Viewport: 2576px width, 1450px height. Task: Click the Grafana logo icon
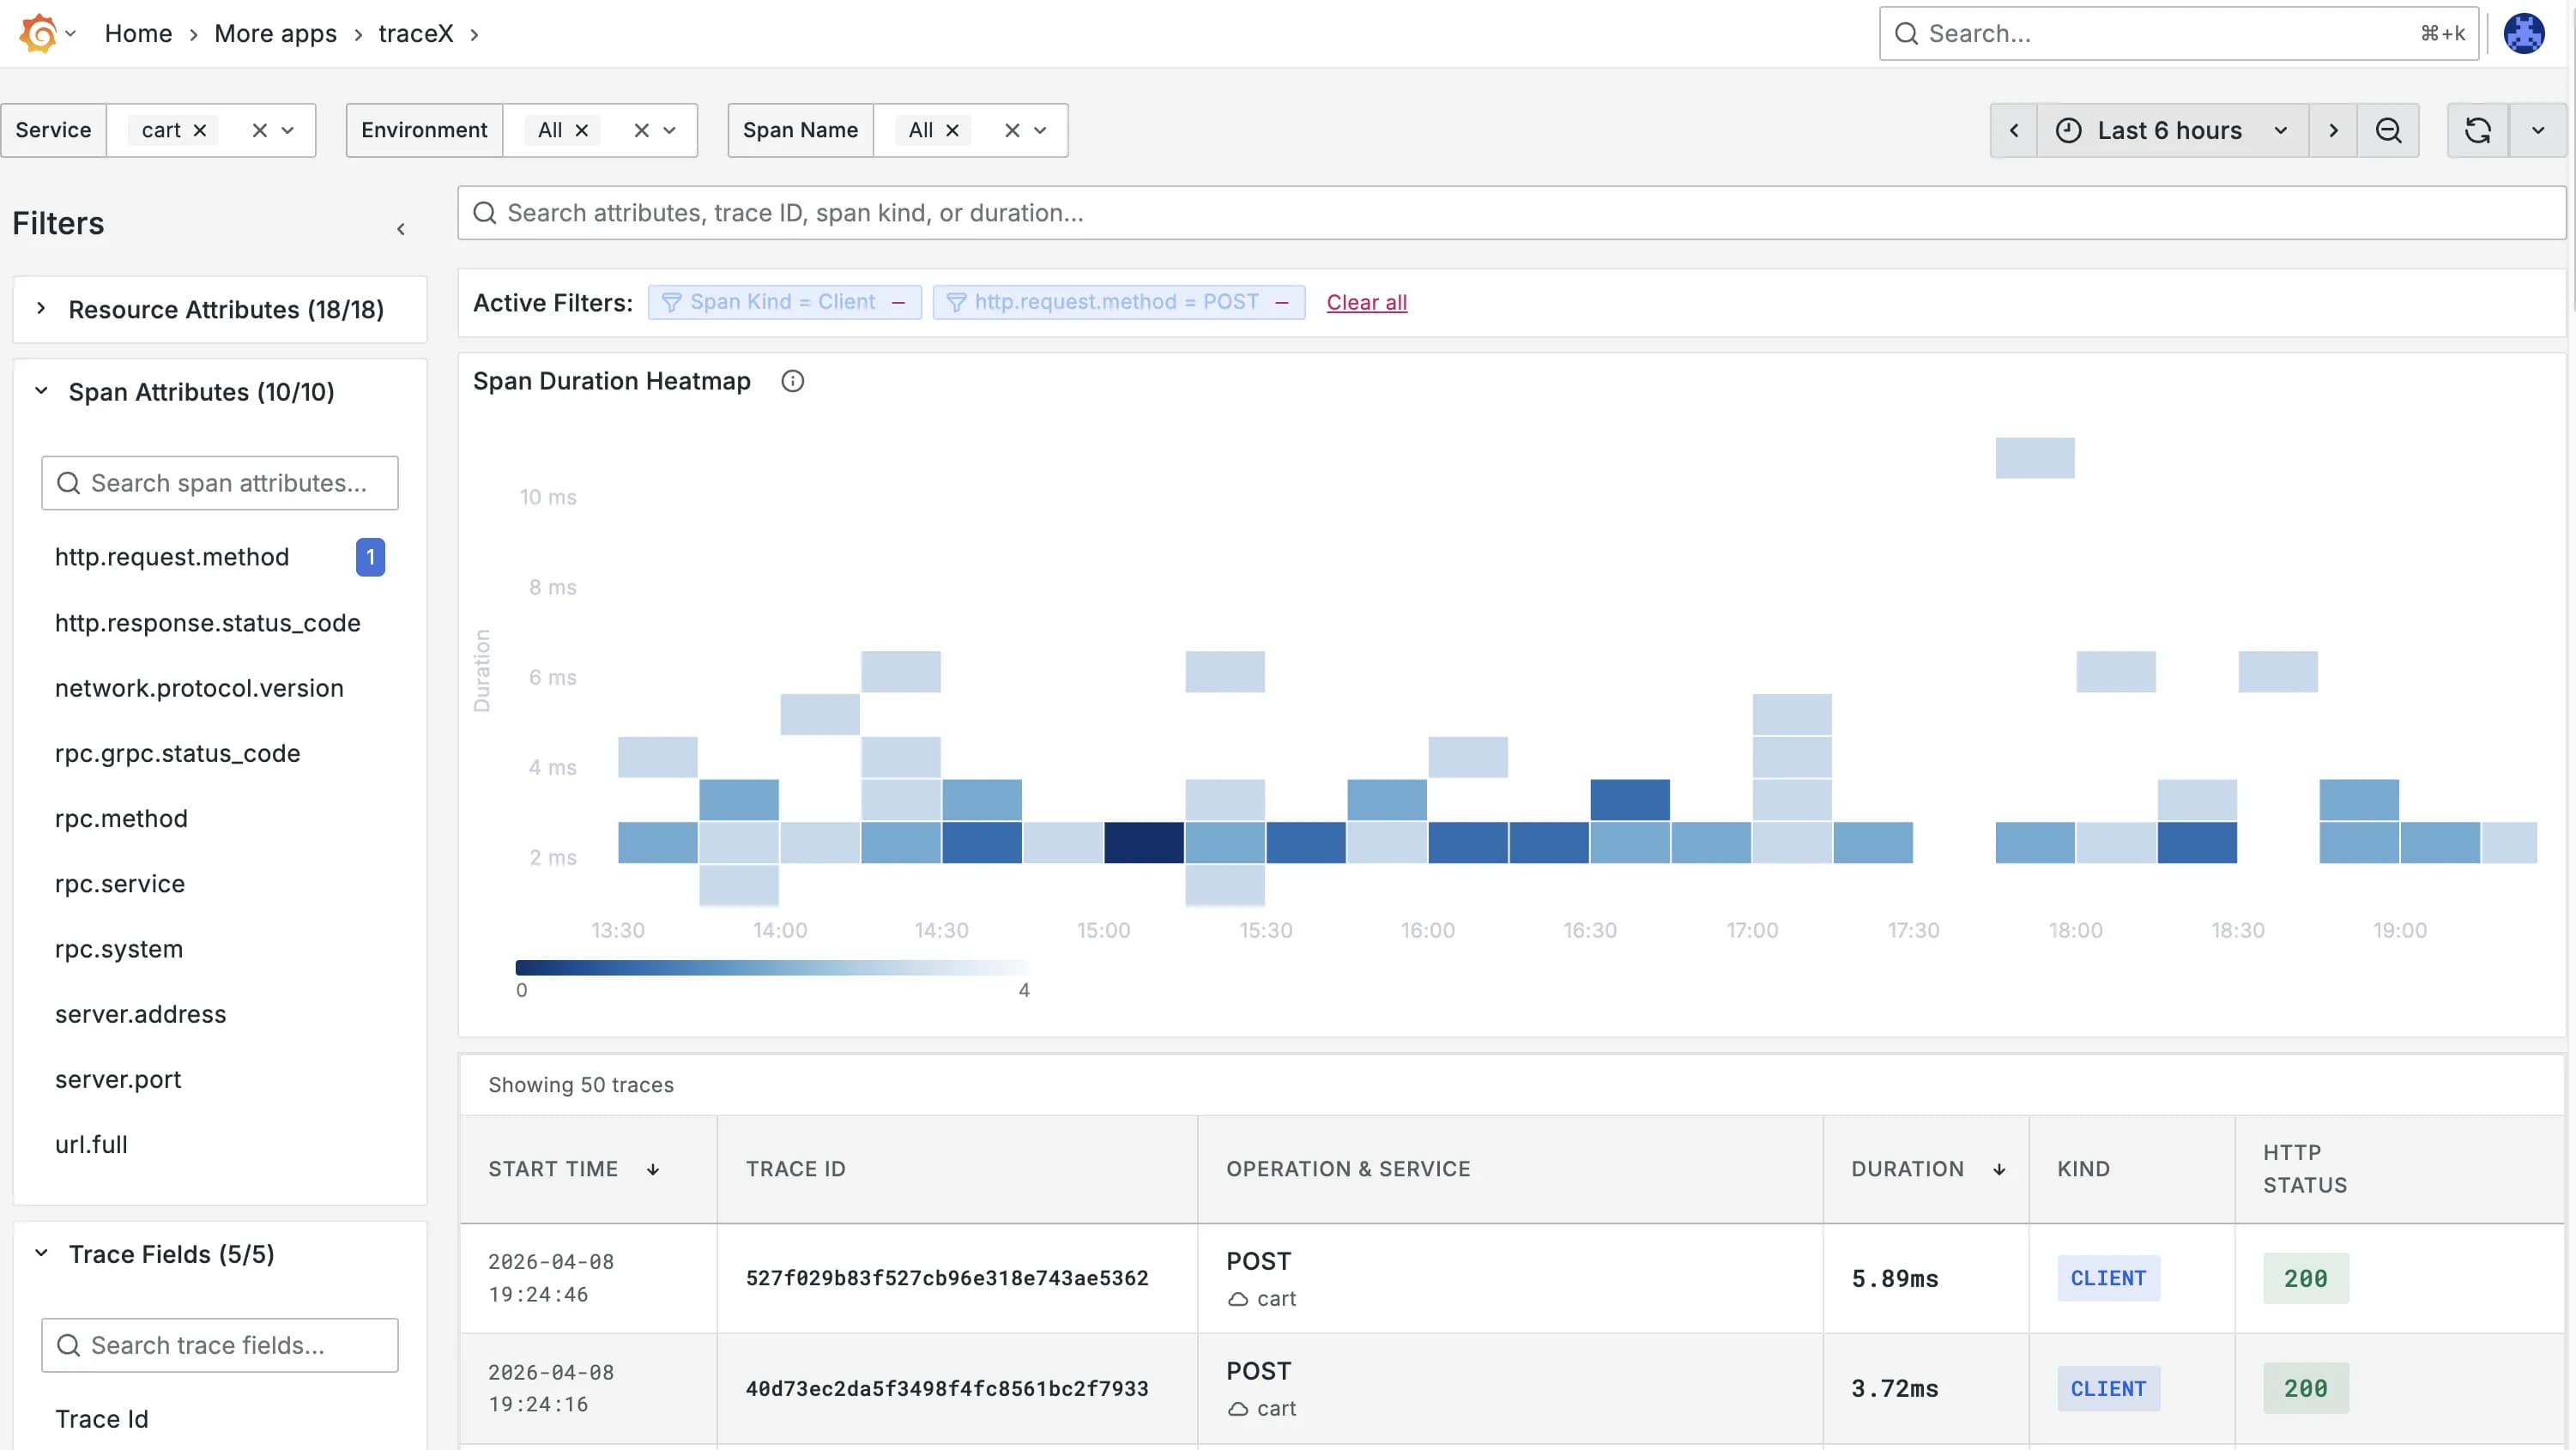(x=38, y=33)
